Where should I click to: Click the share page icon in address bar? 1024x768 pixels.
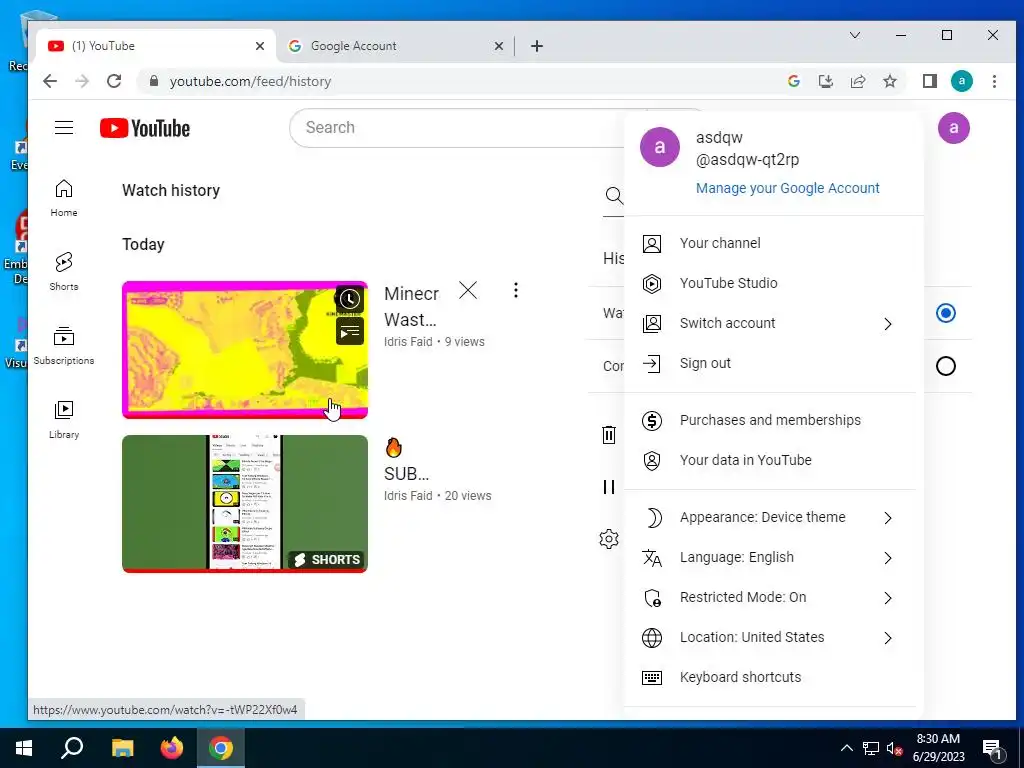[x=857, y=81]
